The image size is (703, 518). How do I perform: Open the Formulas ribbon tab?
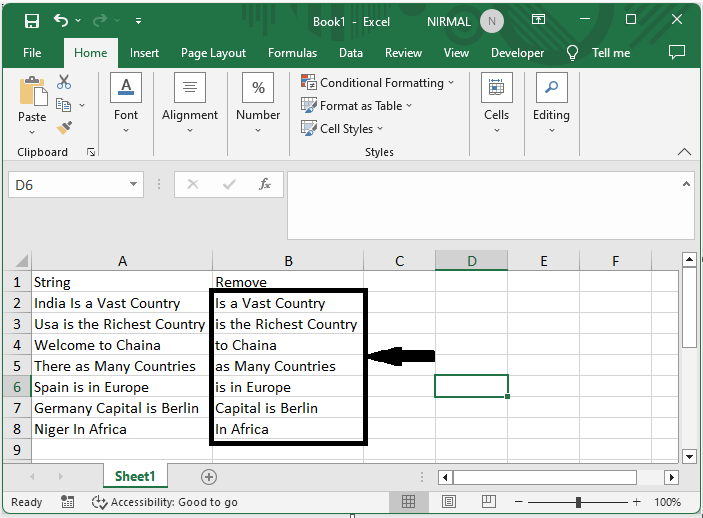(x=292, y=53)
